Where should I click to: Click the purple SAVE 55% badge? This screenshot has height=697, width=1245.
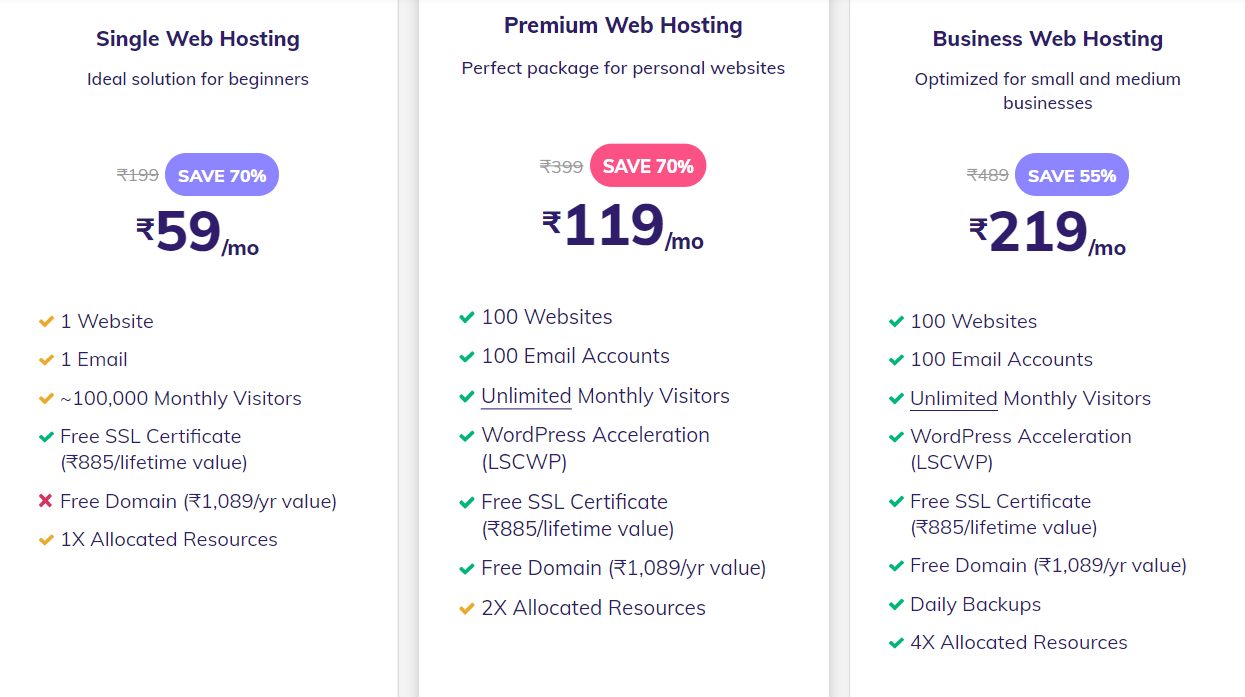(x=1071, y=175)
